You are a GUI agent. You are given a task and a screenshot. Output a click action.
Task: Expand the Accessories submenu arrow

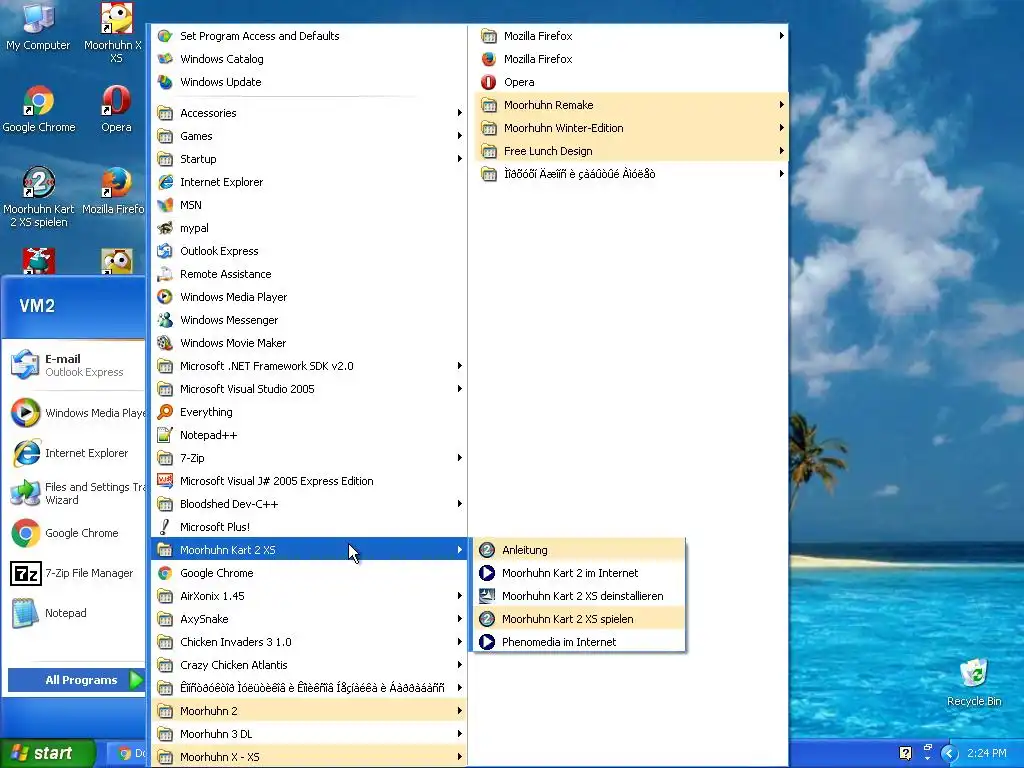click(460, 113)
